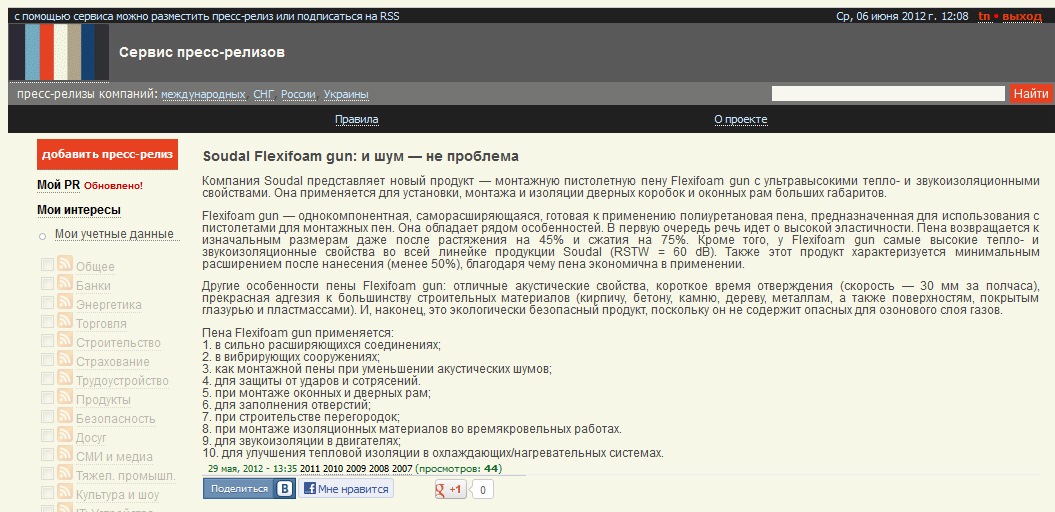The image size is (1055, 512).
Task: Click the RSS icon next to Безопасность
Action: pyautogui.click(x=65, y=416)
